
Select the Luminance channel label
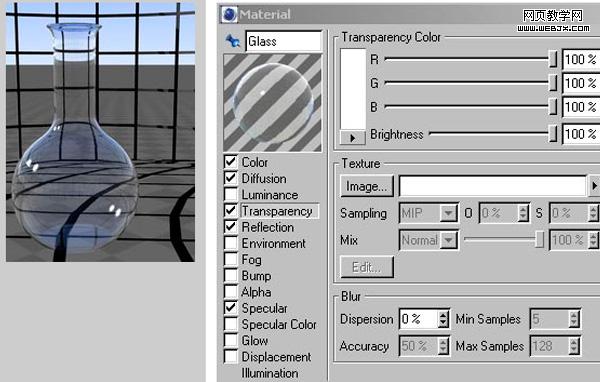point(269,195)
